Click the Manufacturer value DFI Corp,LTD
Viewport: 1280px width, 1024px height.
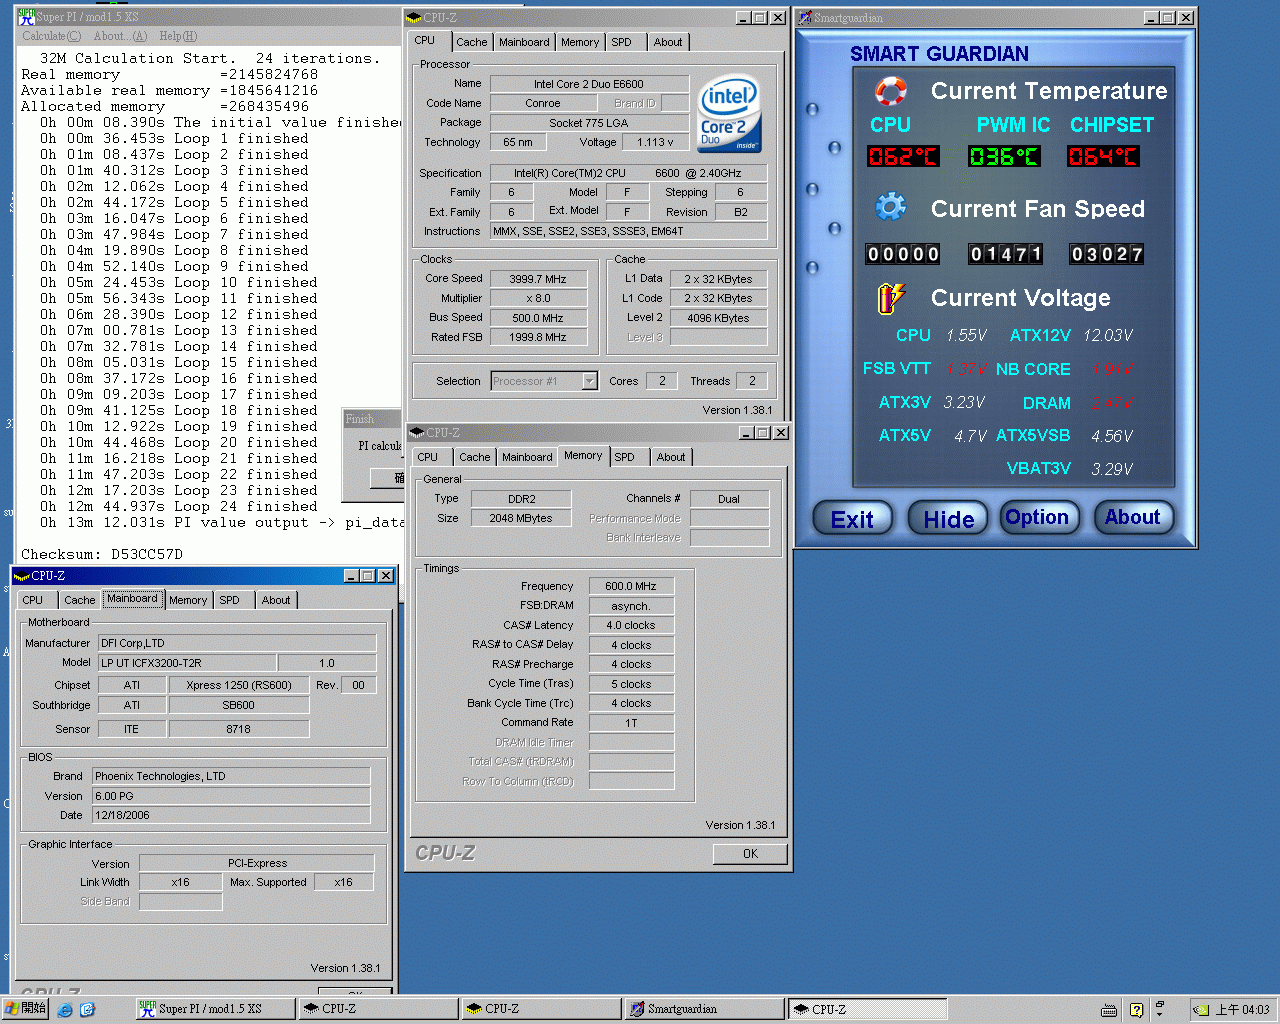237,643
